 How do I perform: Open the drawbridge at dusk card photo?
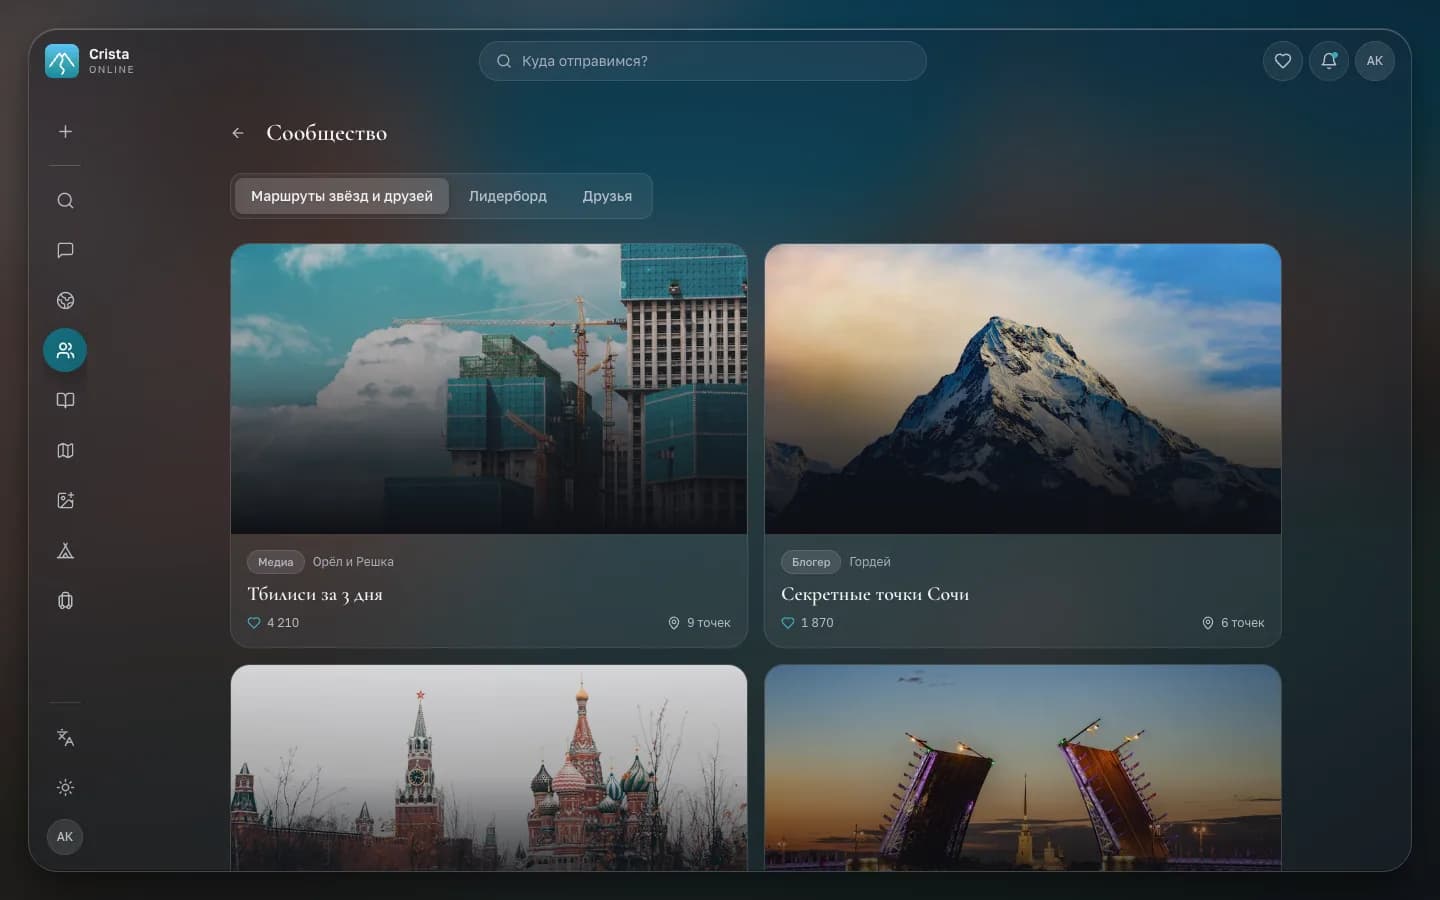[1023, 768]
